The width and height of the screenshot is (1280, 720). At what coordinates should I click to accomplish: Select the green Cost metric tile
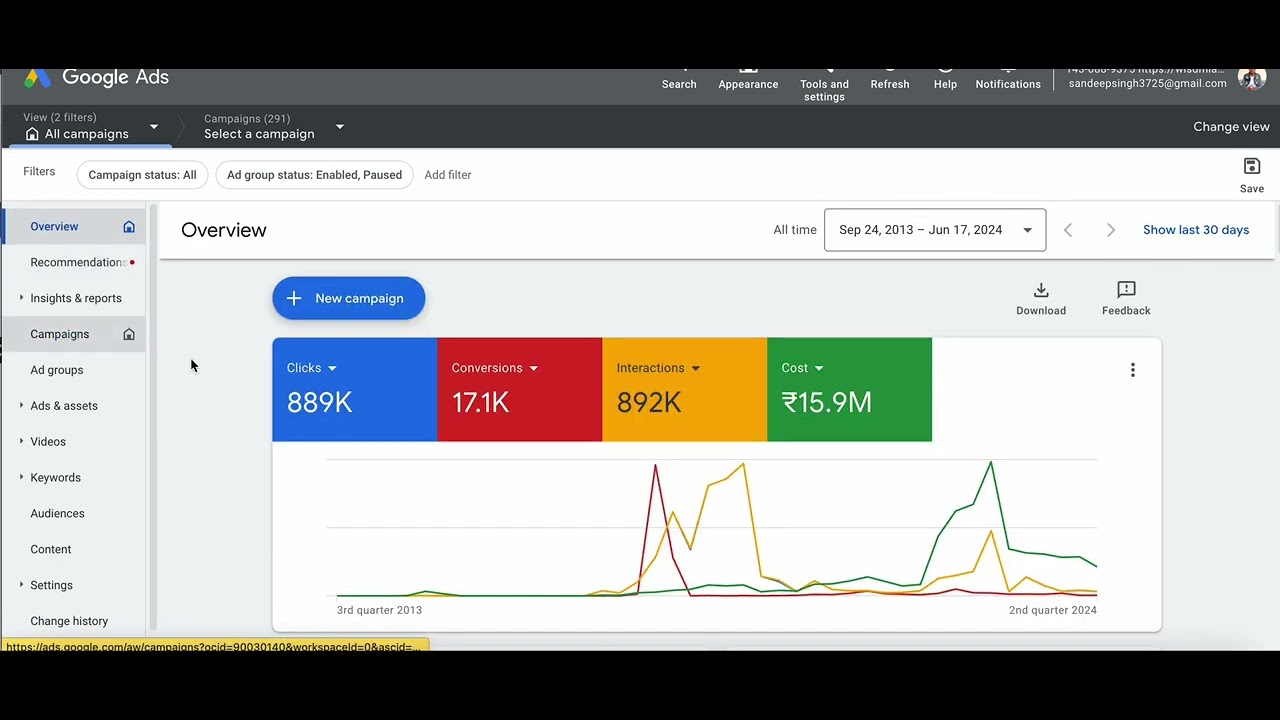click(849, 389)
